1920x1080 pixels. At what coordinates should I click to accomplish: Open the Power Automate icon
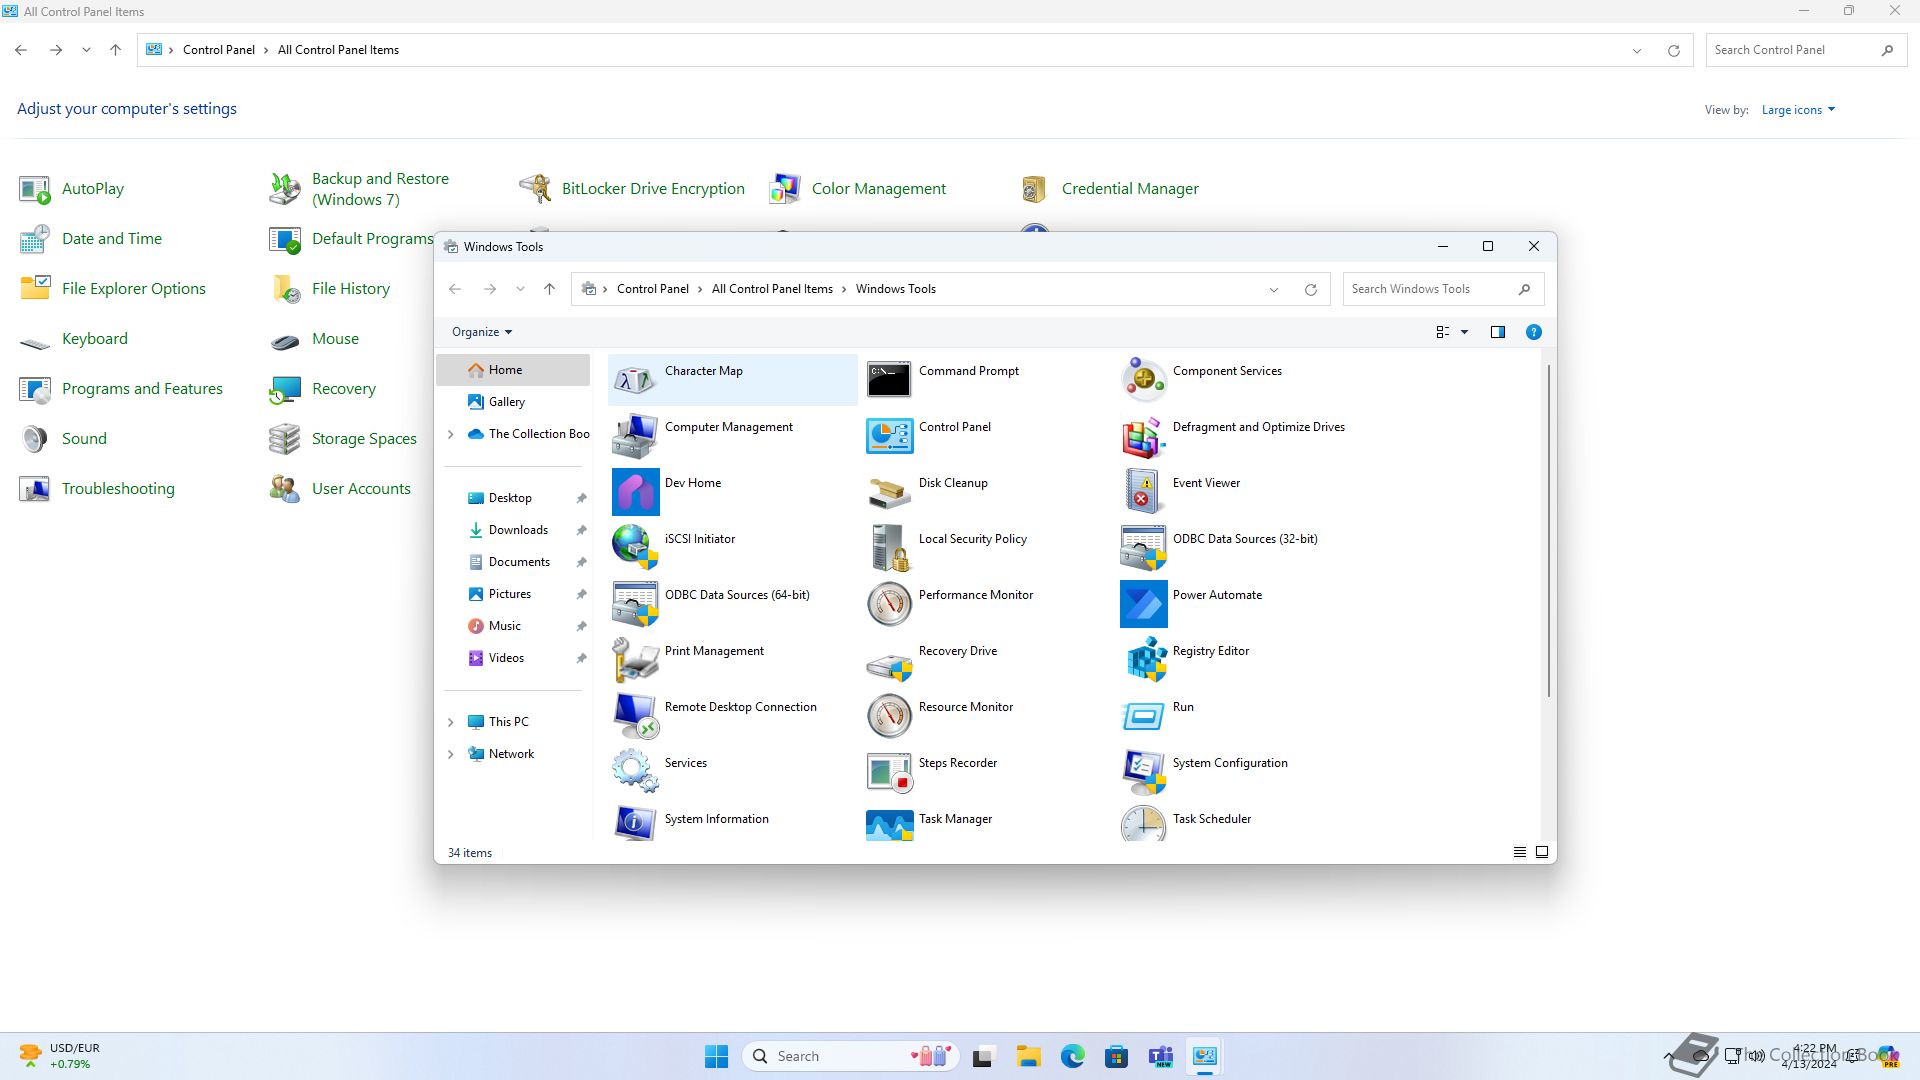click(1143, 604)
